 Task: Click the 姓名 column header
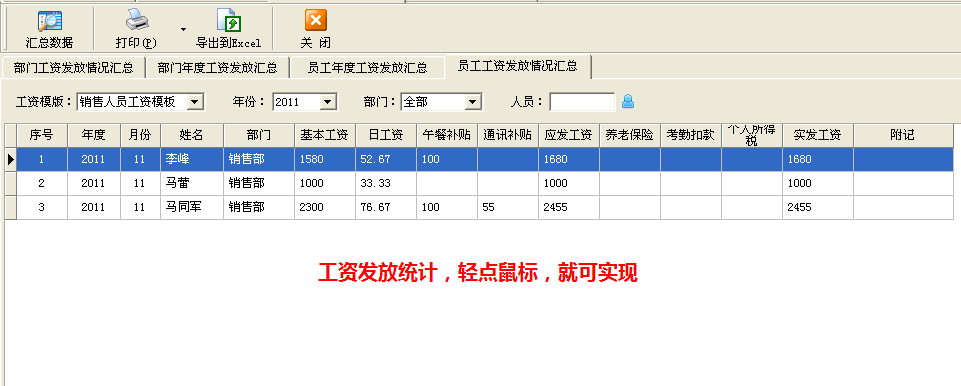click(192, 135)
